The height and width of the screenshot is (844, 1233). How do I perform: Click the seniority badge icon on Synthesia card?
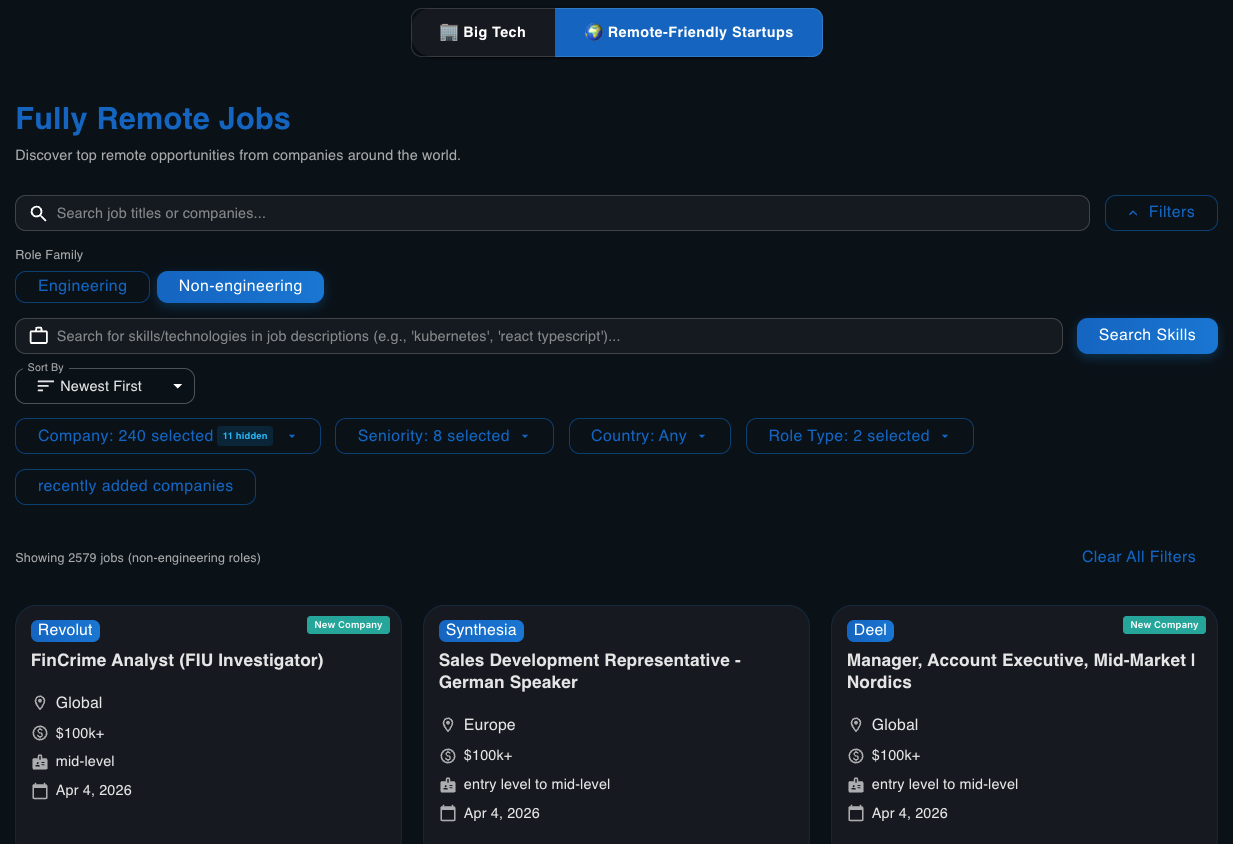(448, 785)
